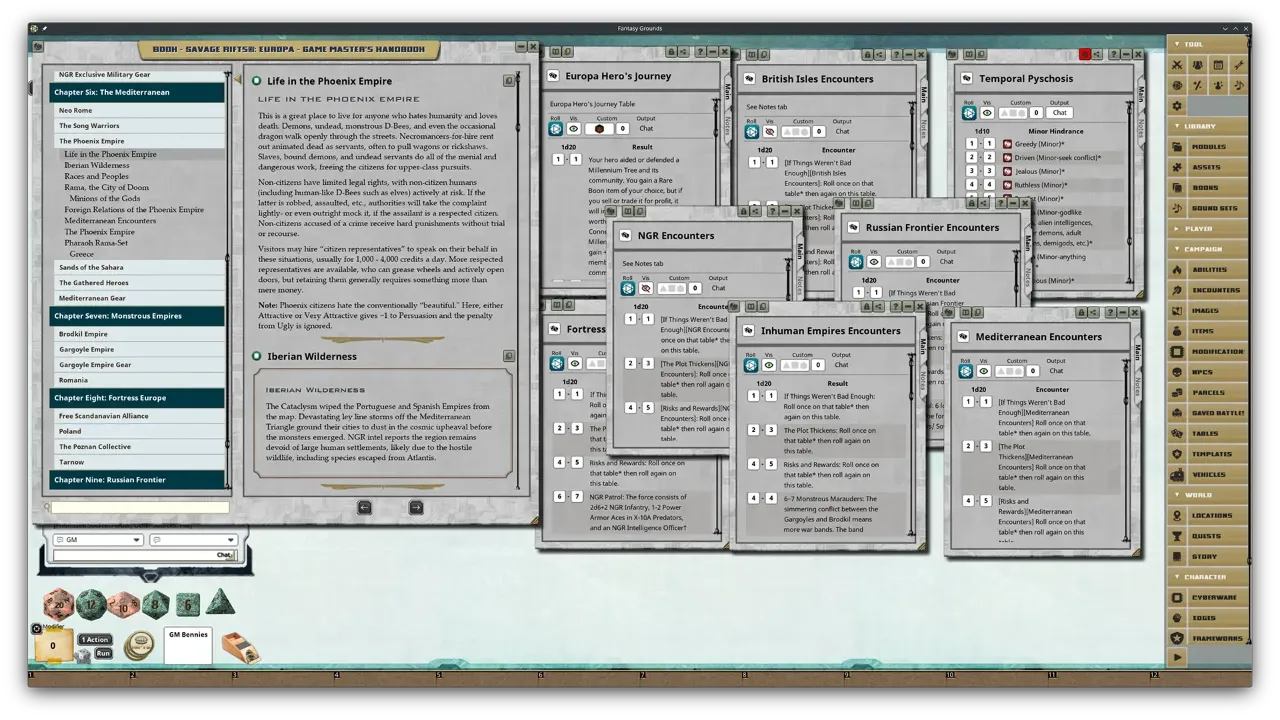The width and height of the screenshot is (1280, 720).
Task: Click Roll icon in Europa Hero's Journey
Action: [x=556, y=128]
